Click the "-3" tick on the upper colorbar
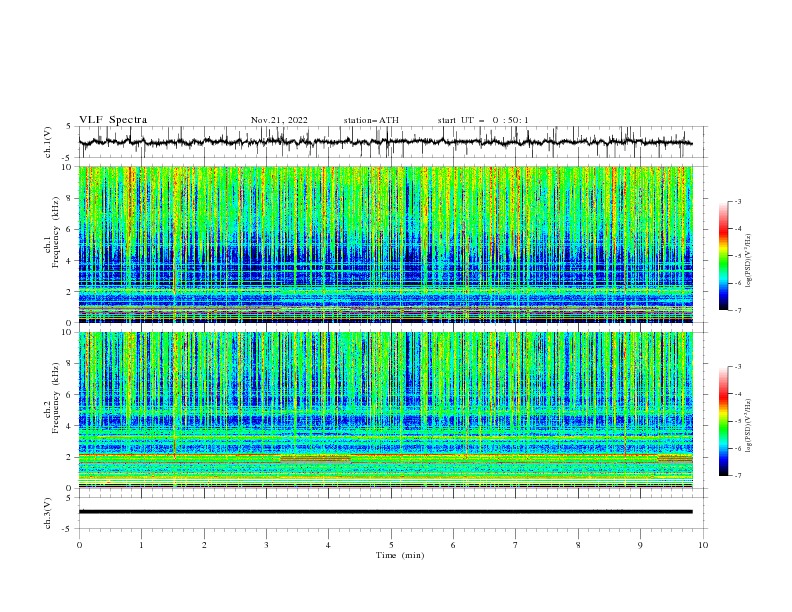This screenshot has width=792, height=612. coord(738,201)
